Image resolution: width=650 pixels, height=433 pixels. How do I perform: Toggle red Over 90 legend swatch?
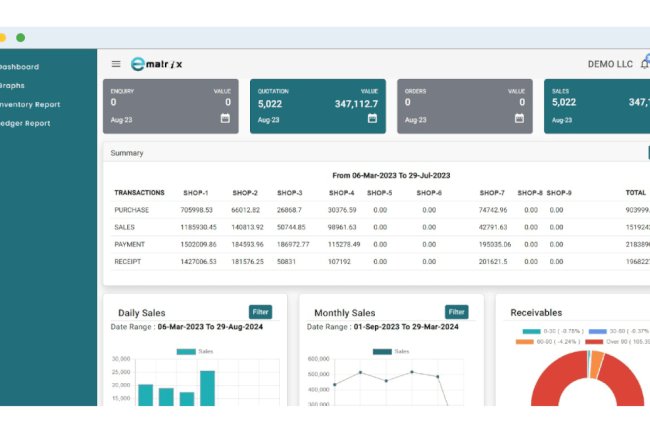tap(594, 341)
